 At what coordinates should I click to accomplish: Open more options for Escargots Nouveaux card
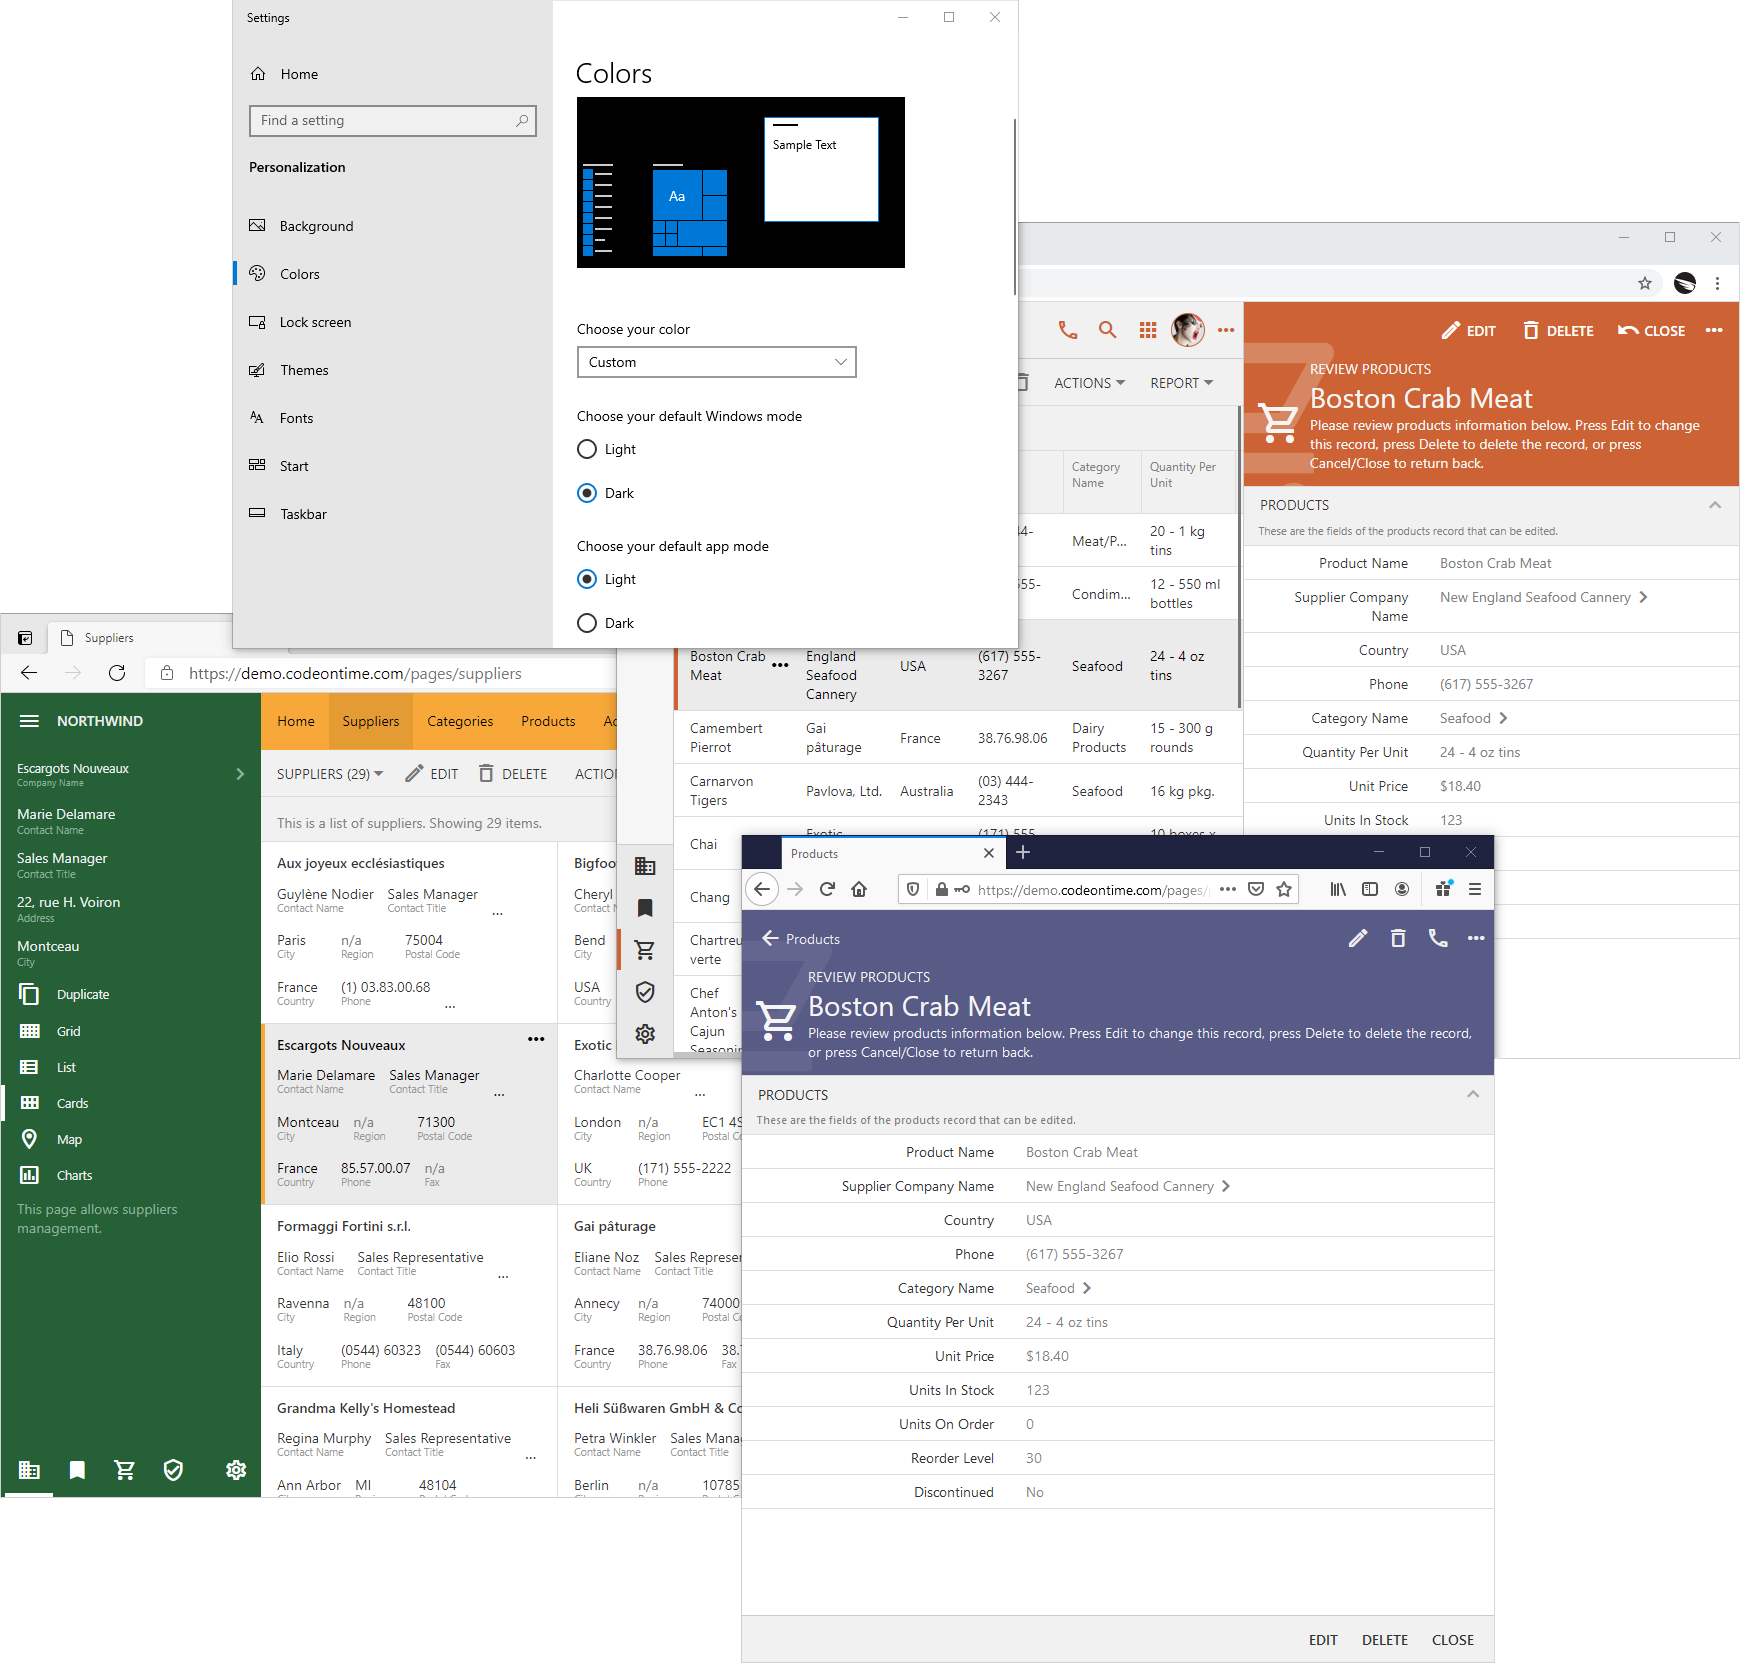(x=536, y=1039)
